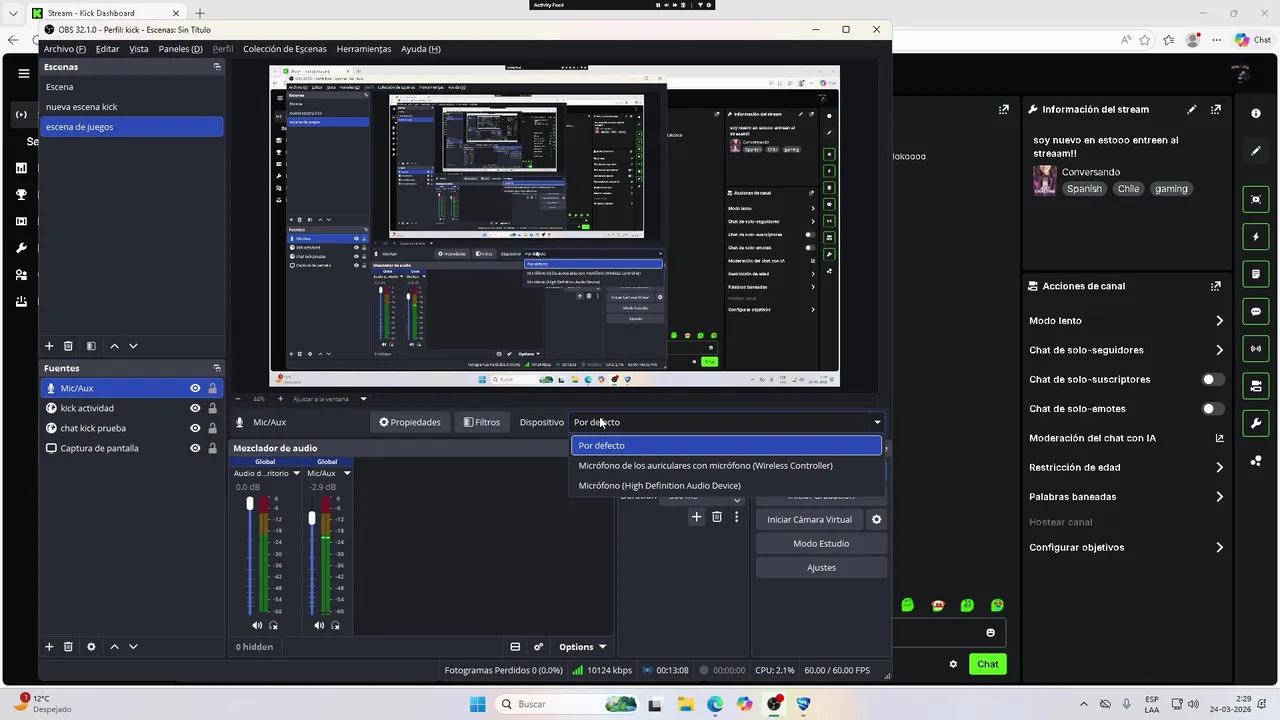Open chat bubble widget in Kick sidebar
The width and height of the screenshot is (1280, 720).
point(1256,312)
